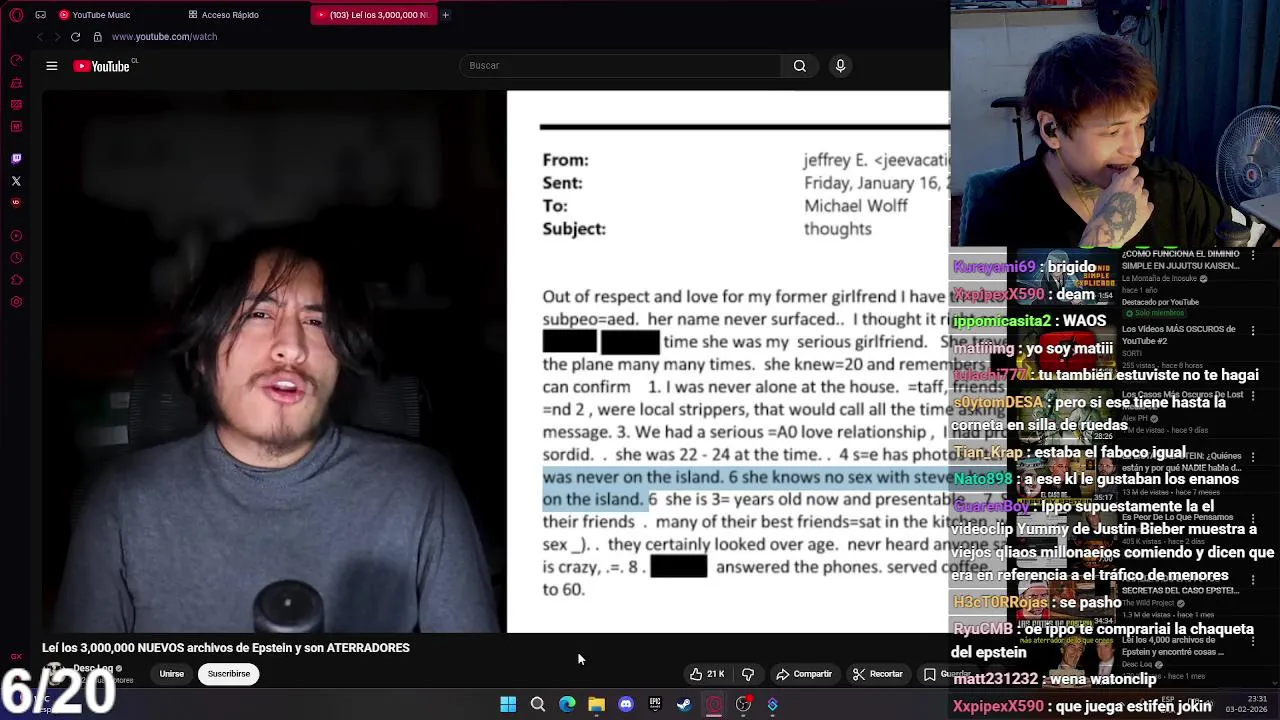Switch to Opera GX in the taskbar
The width and height of the screenshot is (1280, 720).
coord(714,705)
